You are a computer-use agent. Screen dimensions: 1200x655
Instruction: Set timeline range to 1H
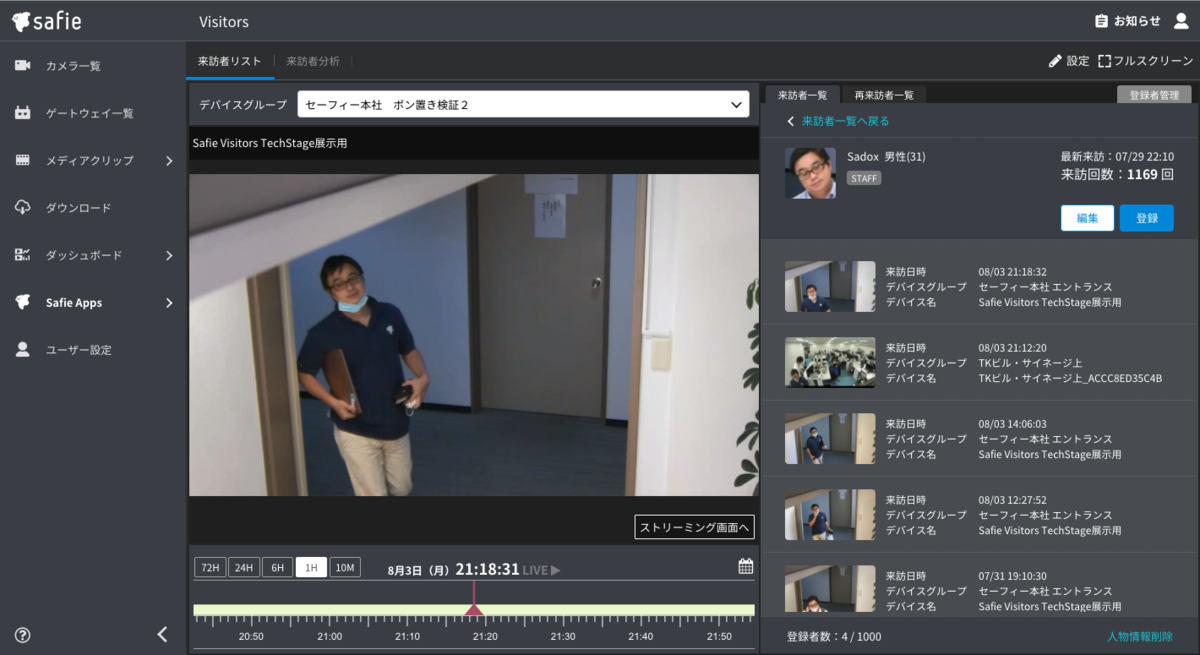pyautogui.click(x=311, y=567)
